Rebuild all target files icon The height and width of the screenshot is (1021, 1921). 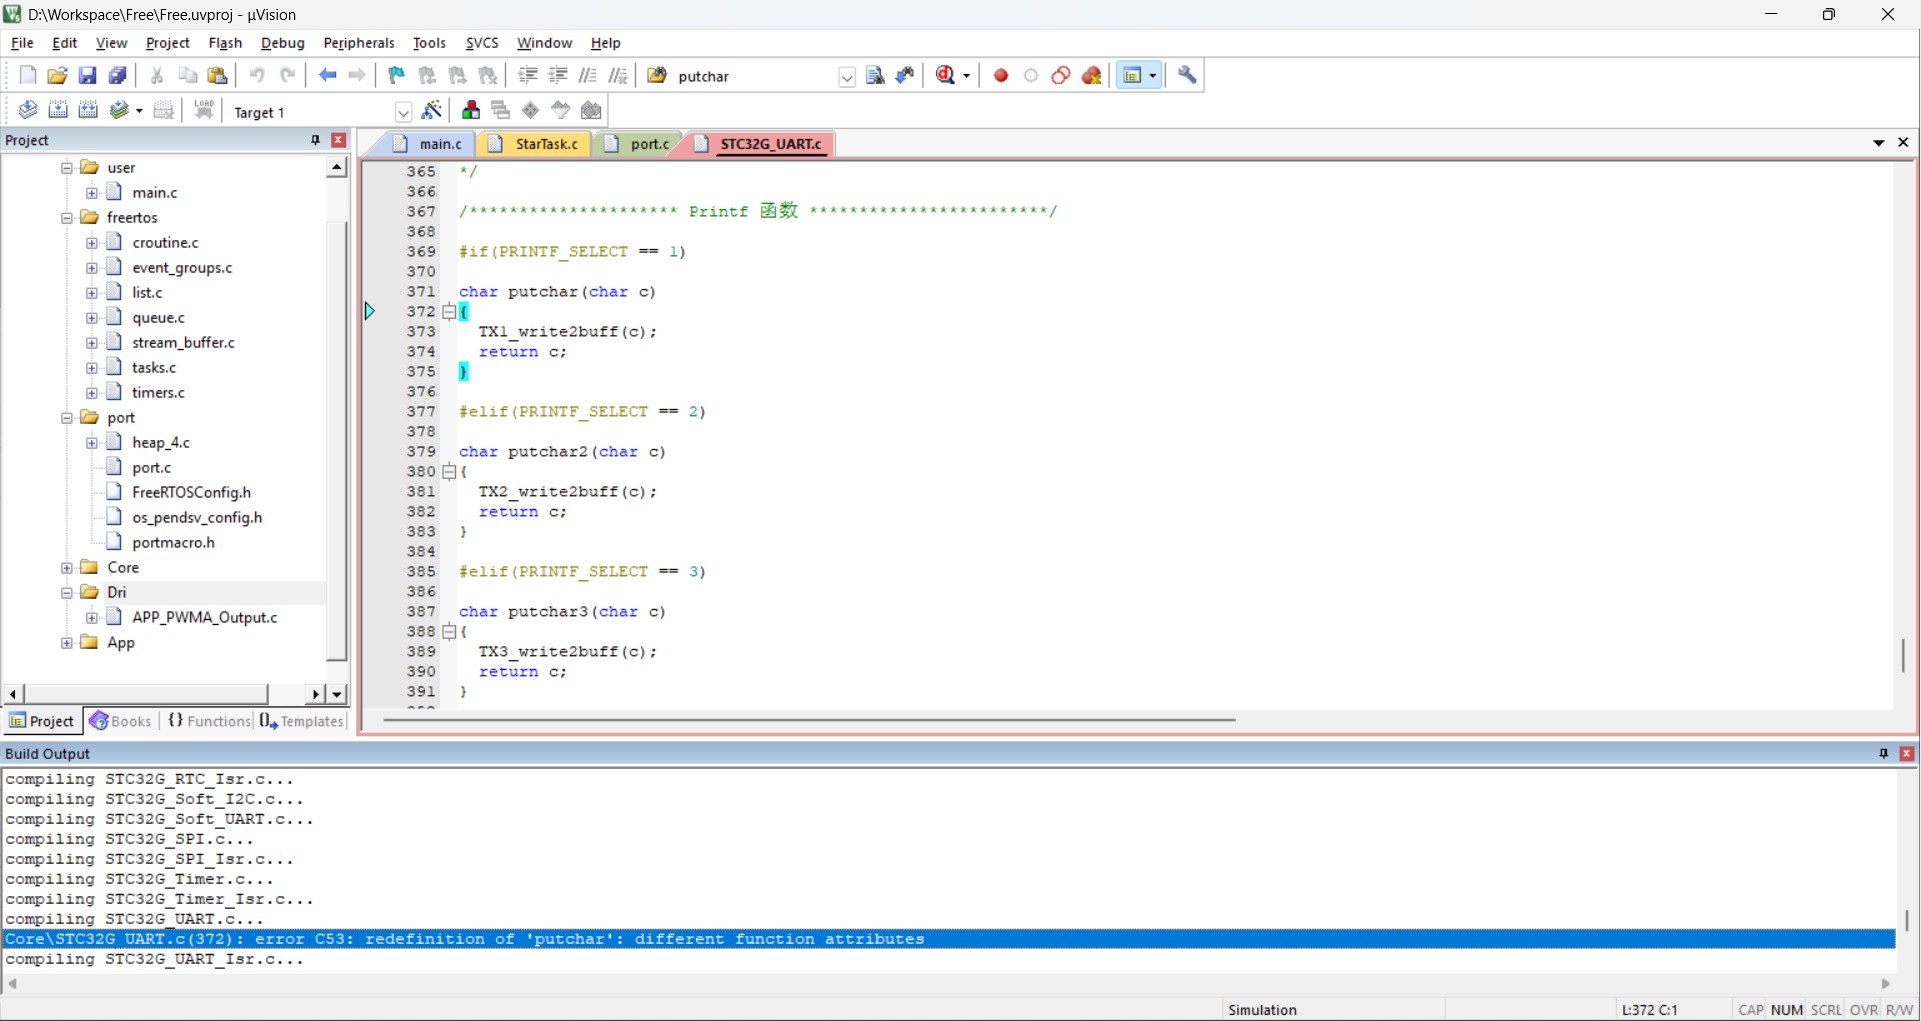pyautogui.click(x=88, y=111)
